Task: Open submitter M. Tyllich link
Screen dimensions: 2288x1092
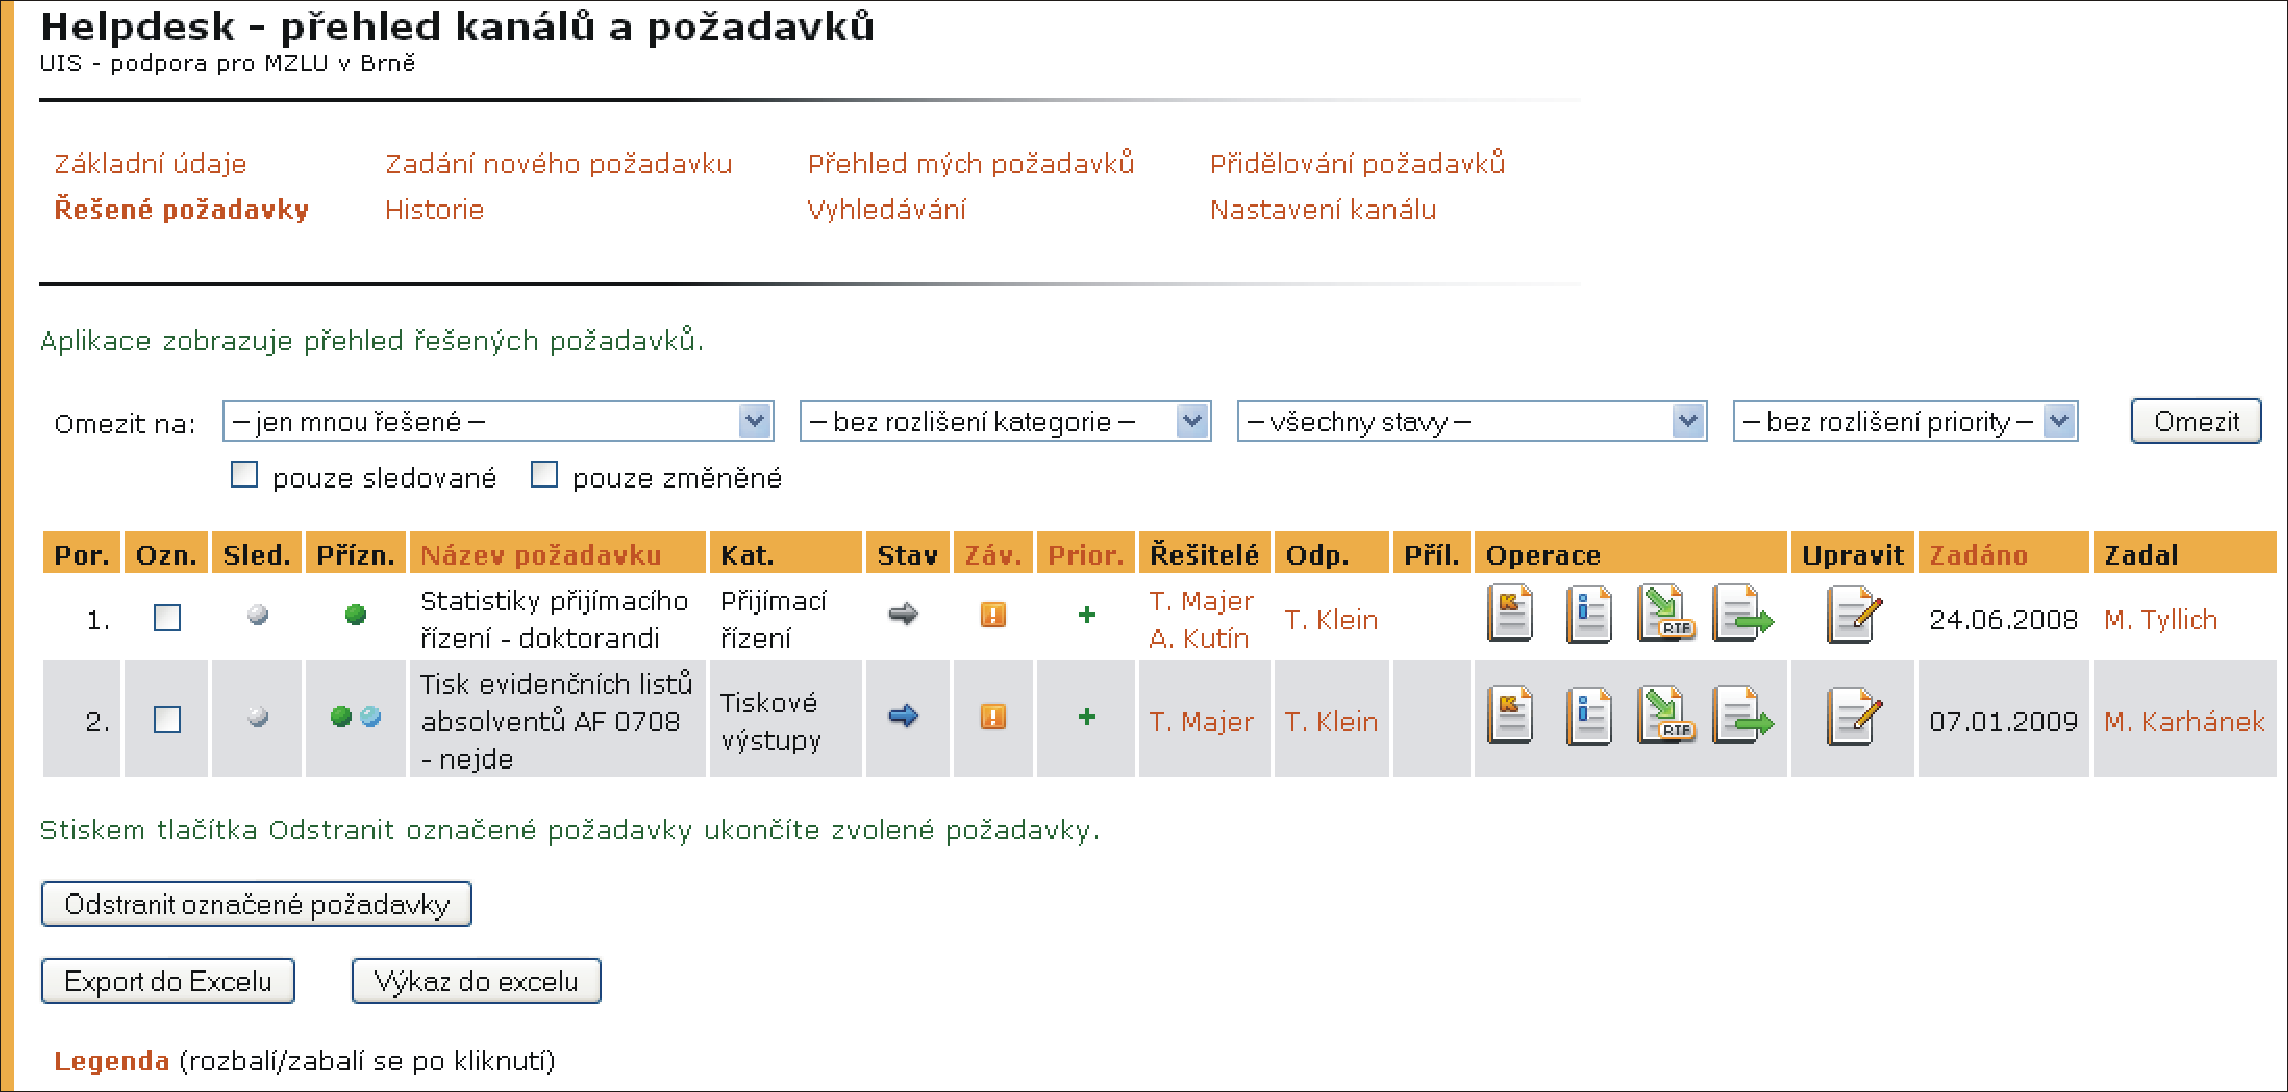Action: click(x=2160, y=620)
